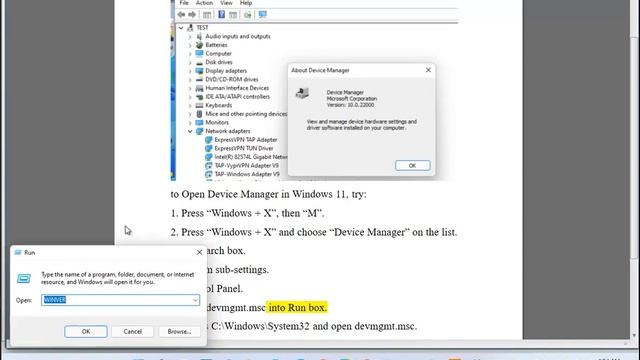Click the Keyboards category icon
Image resolution: width=640 pixels, height=360 pixels.
(199, 105)
